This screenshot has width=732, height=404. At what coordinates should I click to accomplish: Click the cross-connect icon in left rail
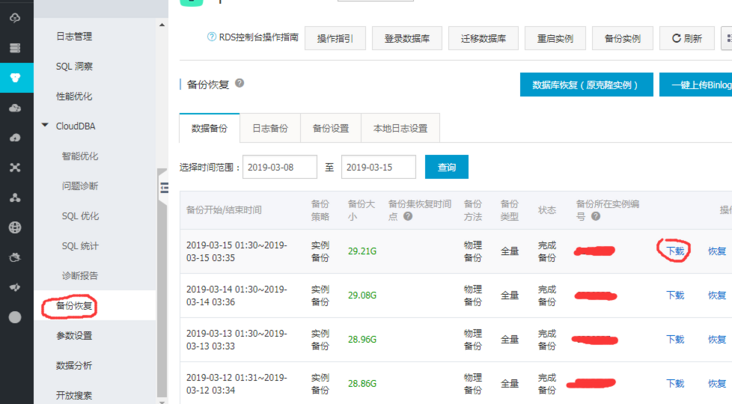pyautogui.click(x=15, y=167)
